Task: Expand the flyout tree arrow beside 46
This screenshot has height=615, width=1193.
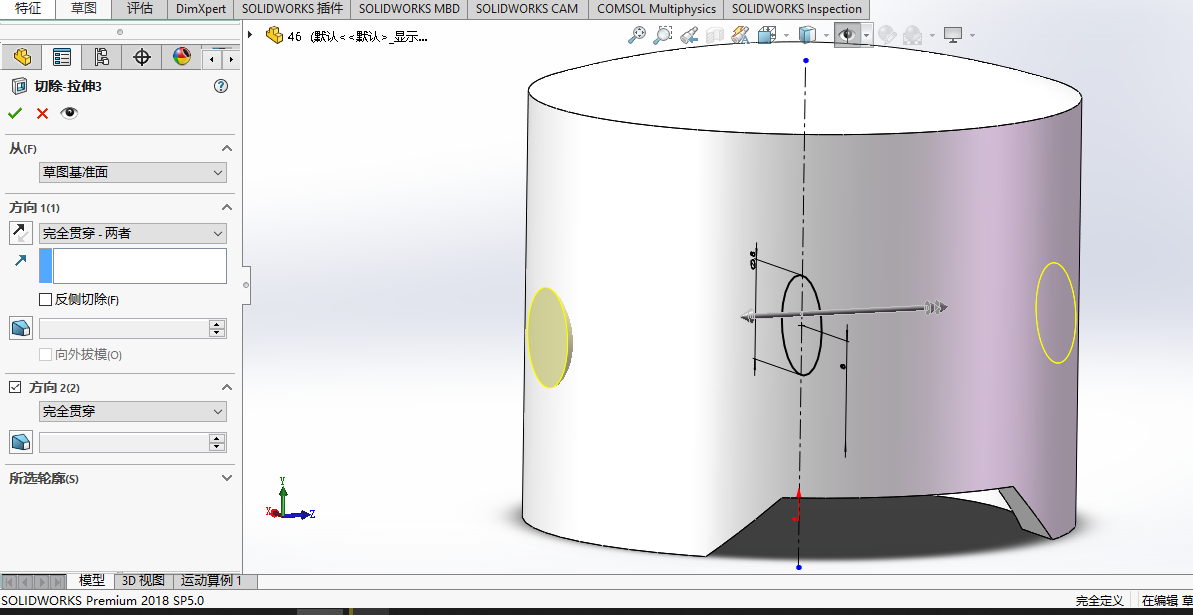Action: (x=250, y=35)
